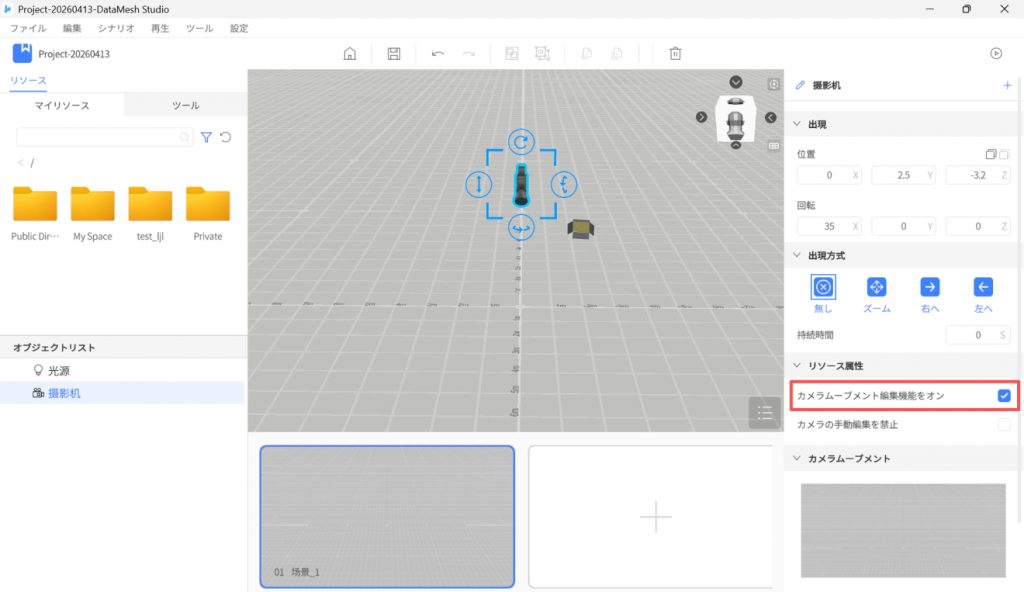Click the Home icon in toolbar

(350, 54)
